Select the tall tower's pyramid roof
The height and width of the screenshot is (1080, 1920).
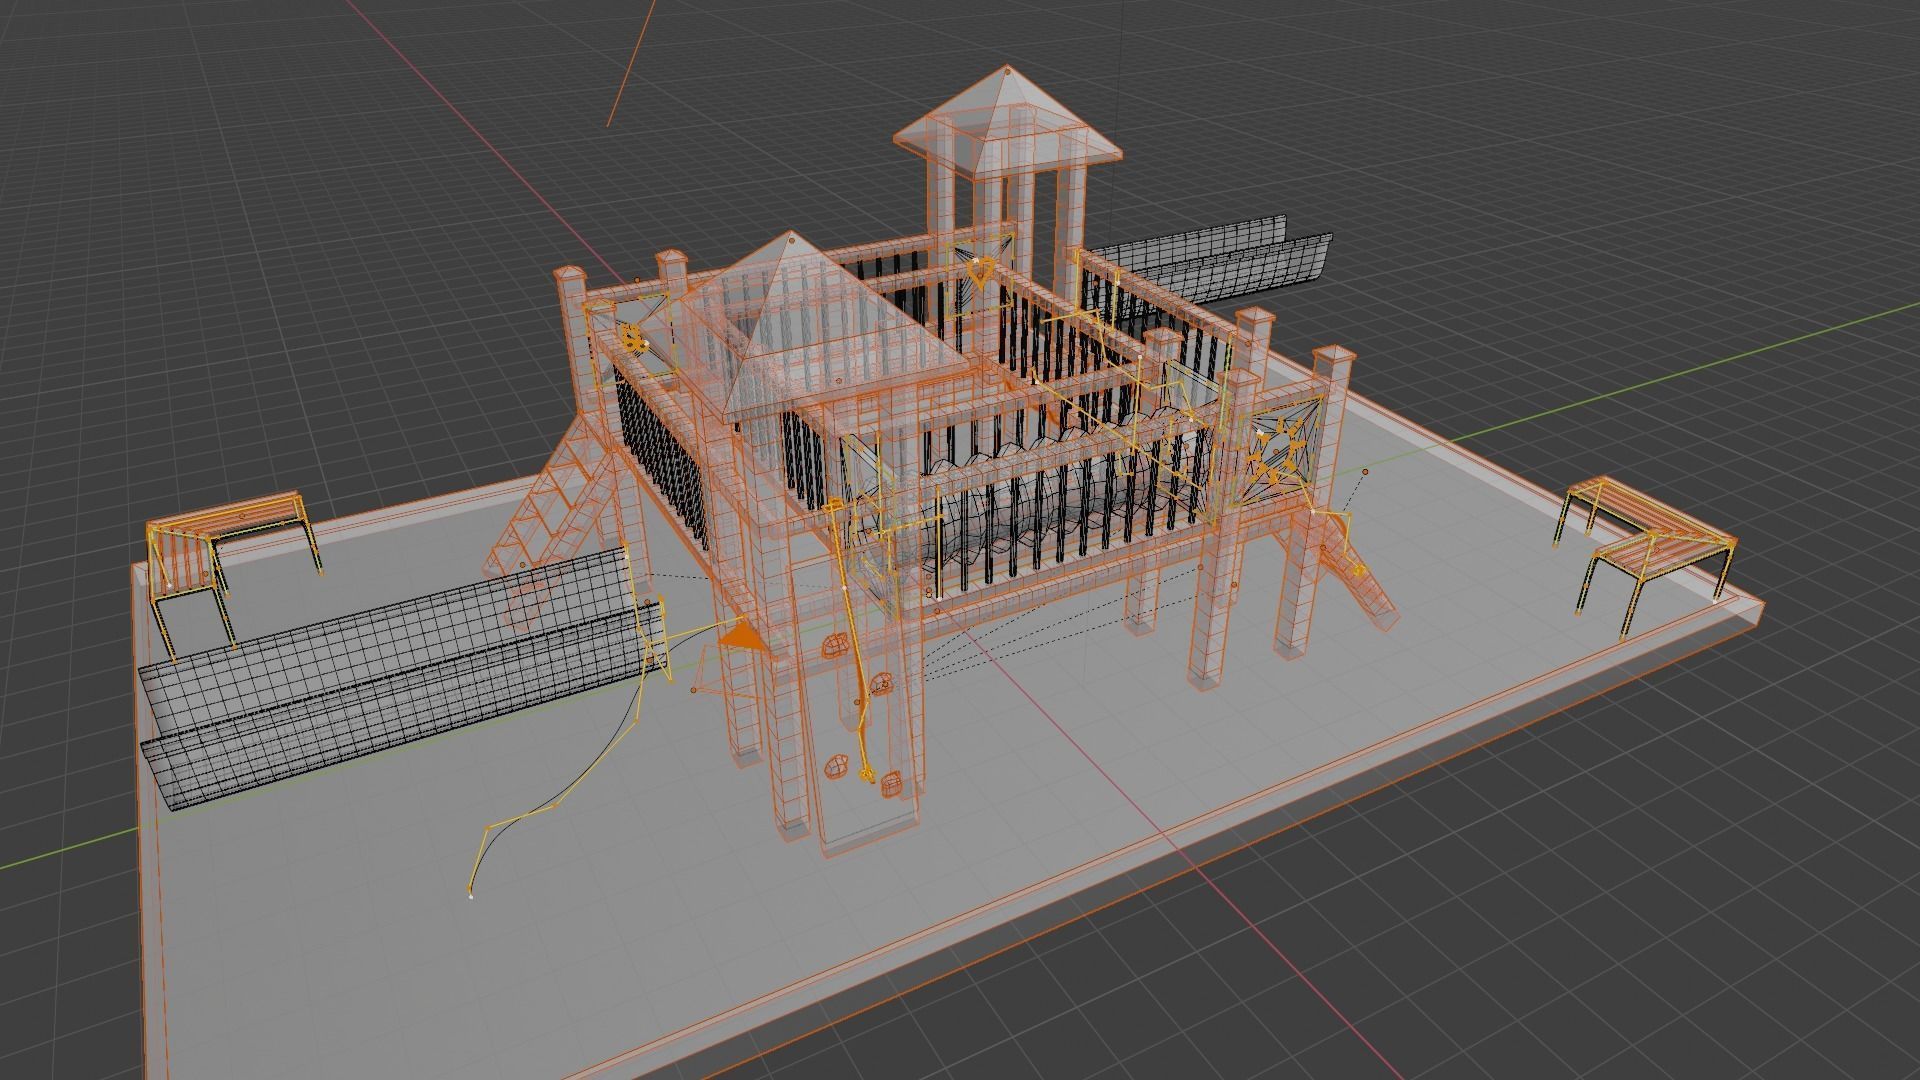pos(1007,123)
